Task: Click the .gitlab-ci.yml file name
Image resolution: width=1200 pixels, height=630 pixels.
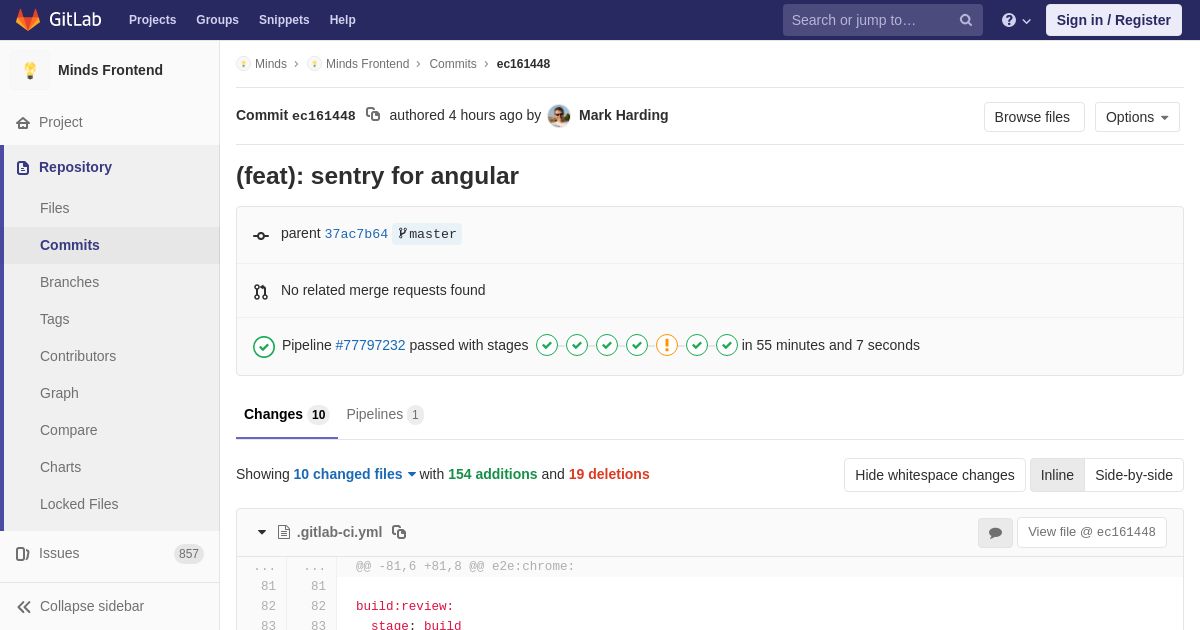Action: [x=339, y=532]
